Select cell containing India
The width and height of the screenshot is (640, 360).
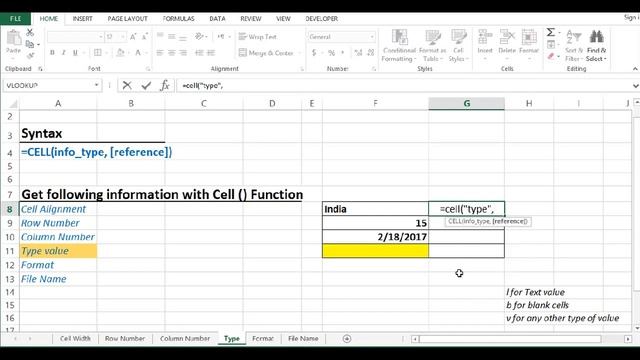point(375,209)
